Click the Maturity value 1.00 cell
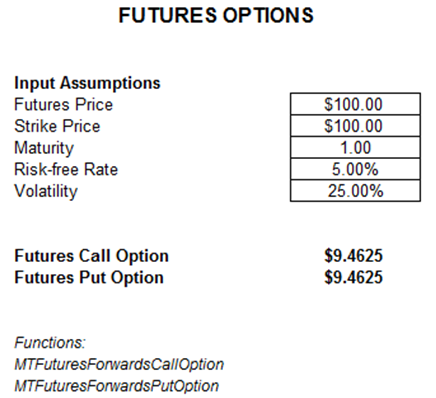The width and height of the screenshot is (436, 398). [355, 147]
